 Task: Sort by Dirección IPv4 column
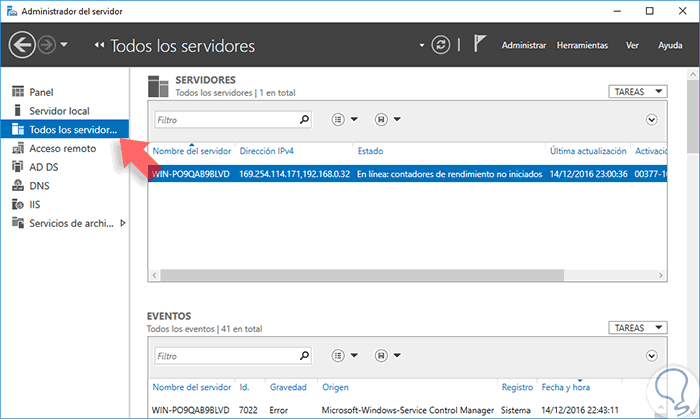(267, 151)
